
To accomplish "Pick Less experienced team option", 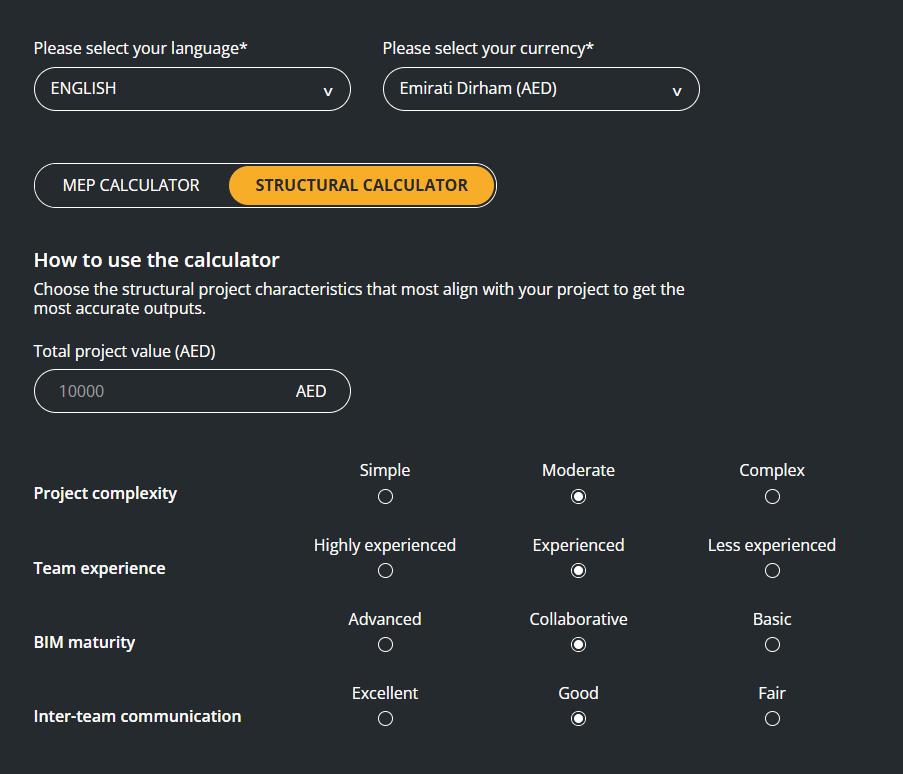I will click(772, 571).
